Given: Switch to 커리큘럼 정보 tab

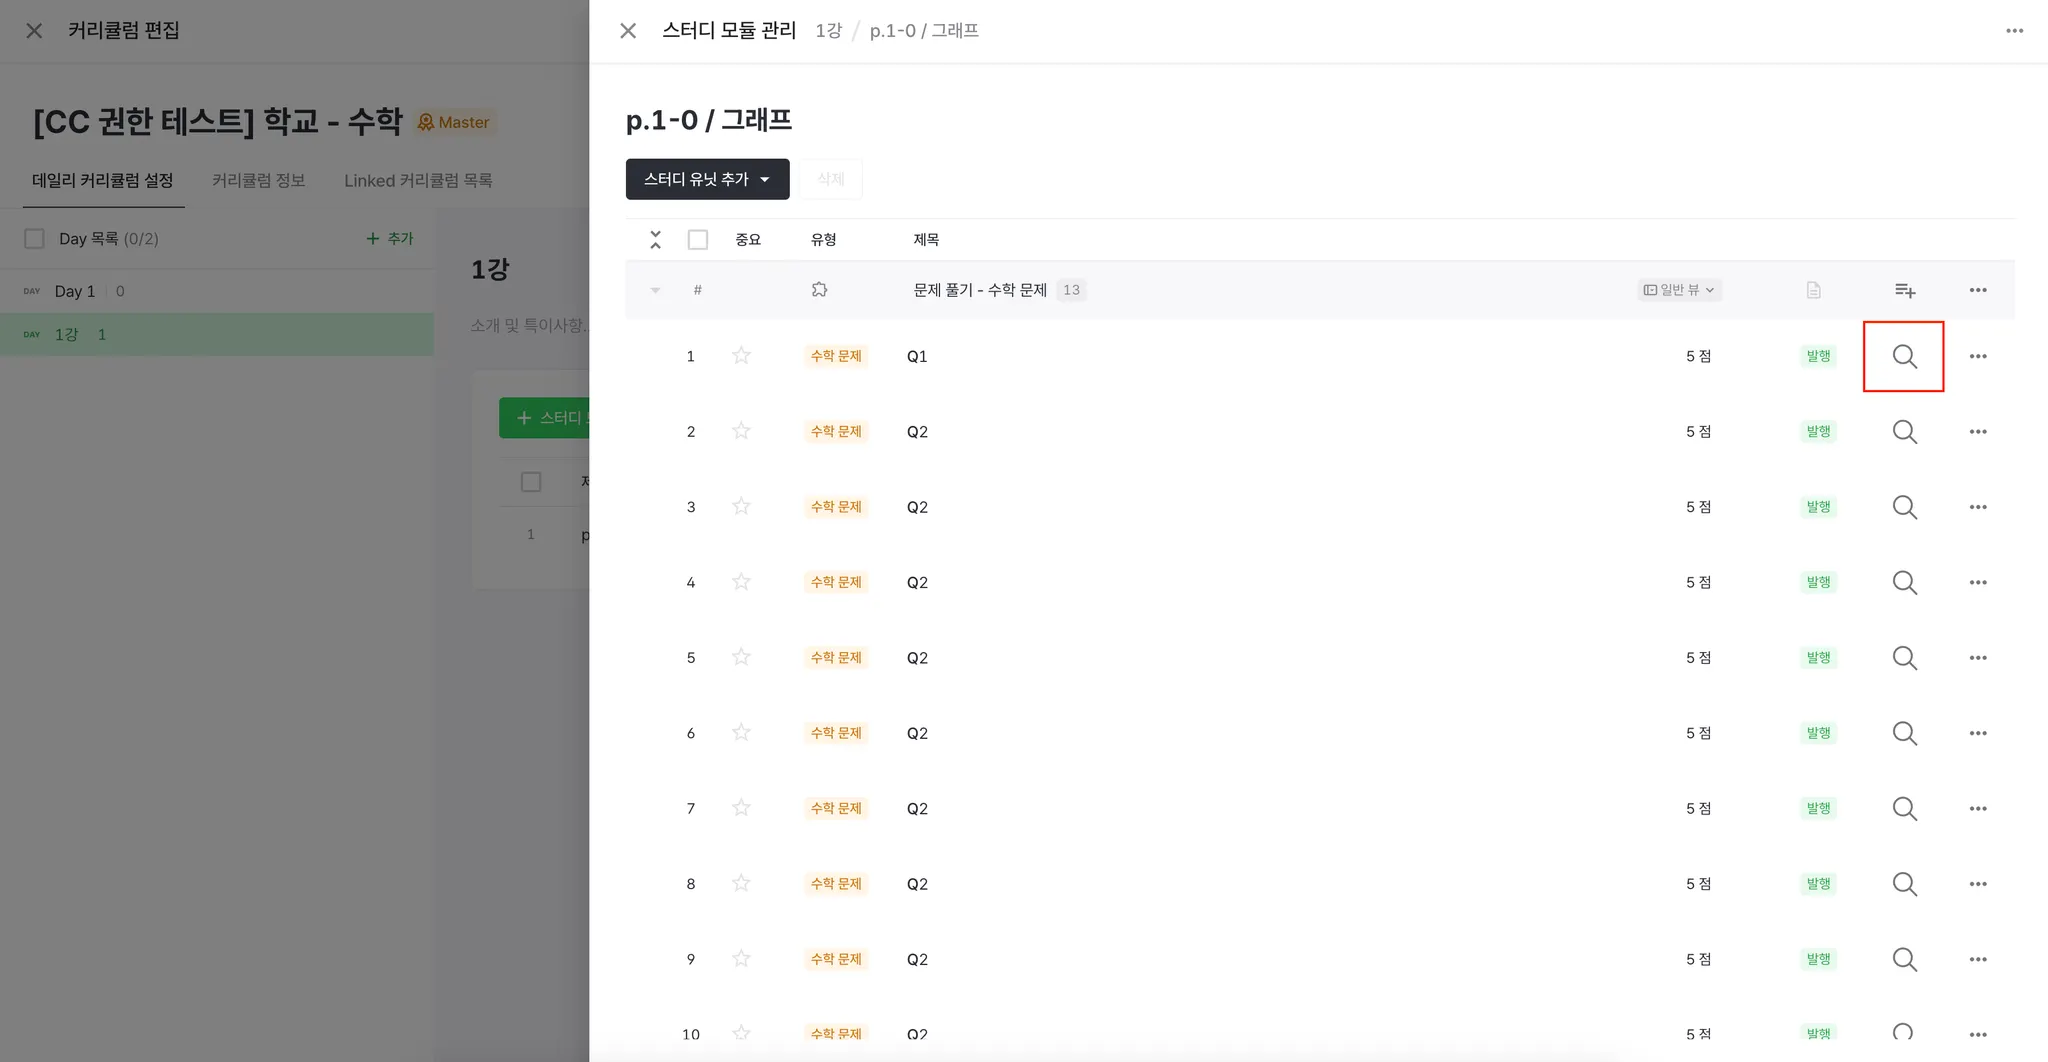Looking at the screenshot, I should [x=258, y=181].
